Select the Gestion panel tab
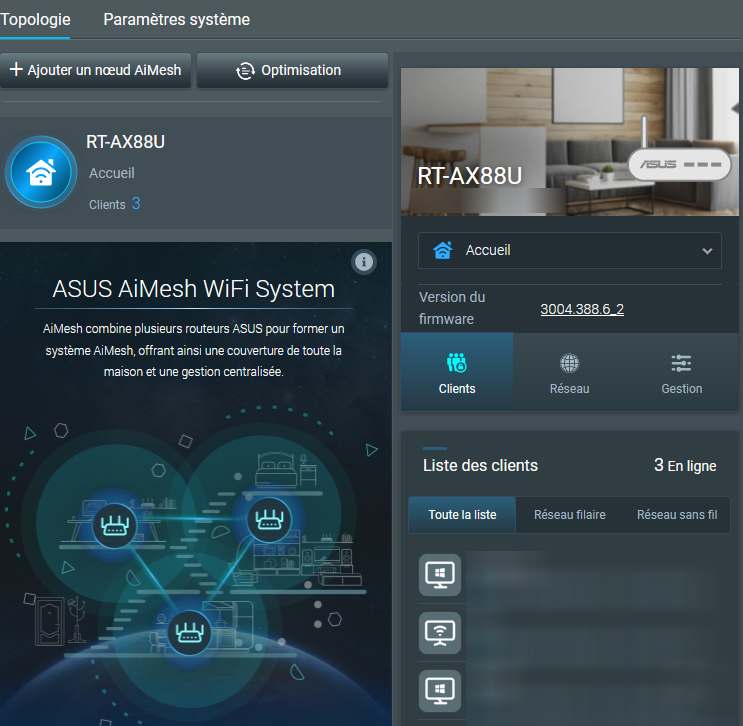 (681, 372)
